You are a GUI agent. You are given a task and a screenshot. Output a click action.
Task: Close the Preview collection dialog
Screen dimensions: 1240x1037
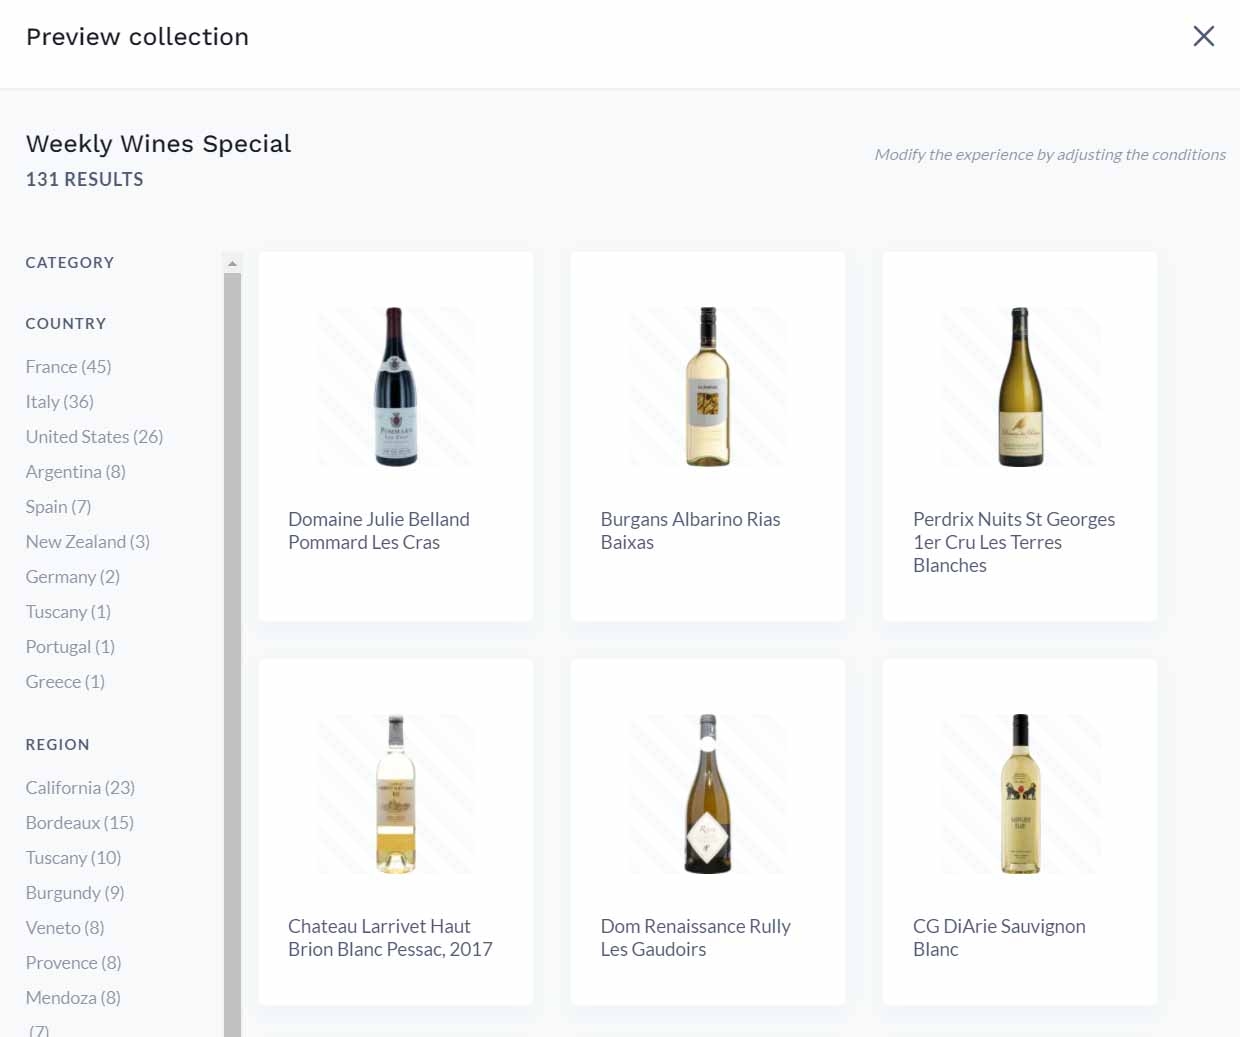pyautogui.click(x=1203, y=36)
